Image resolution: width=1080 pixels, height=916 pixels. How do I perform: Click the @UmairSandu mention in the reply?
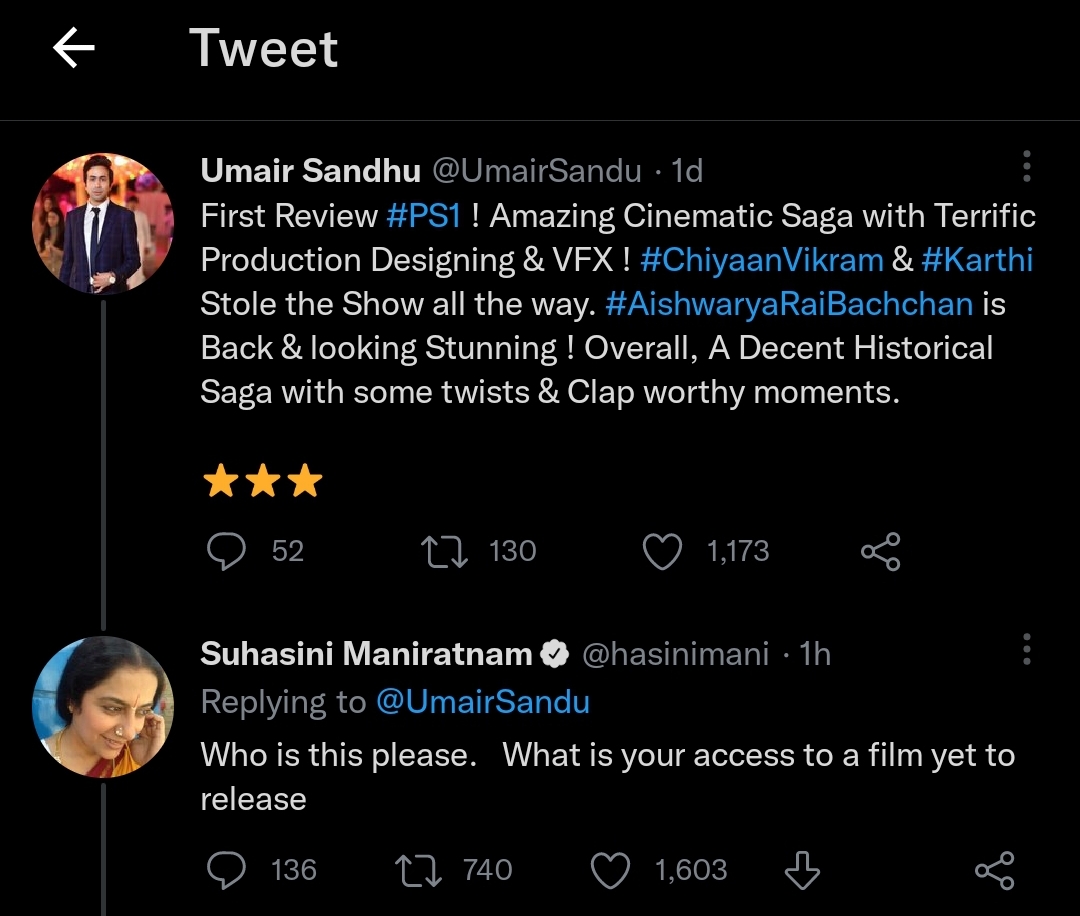point(483,702)
